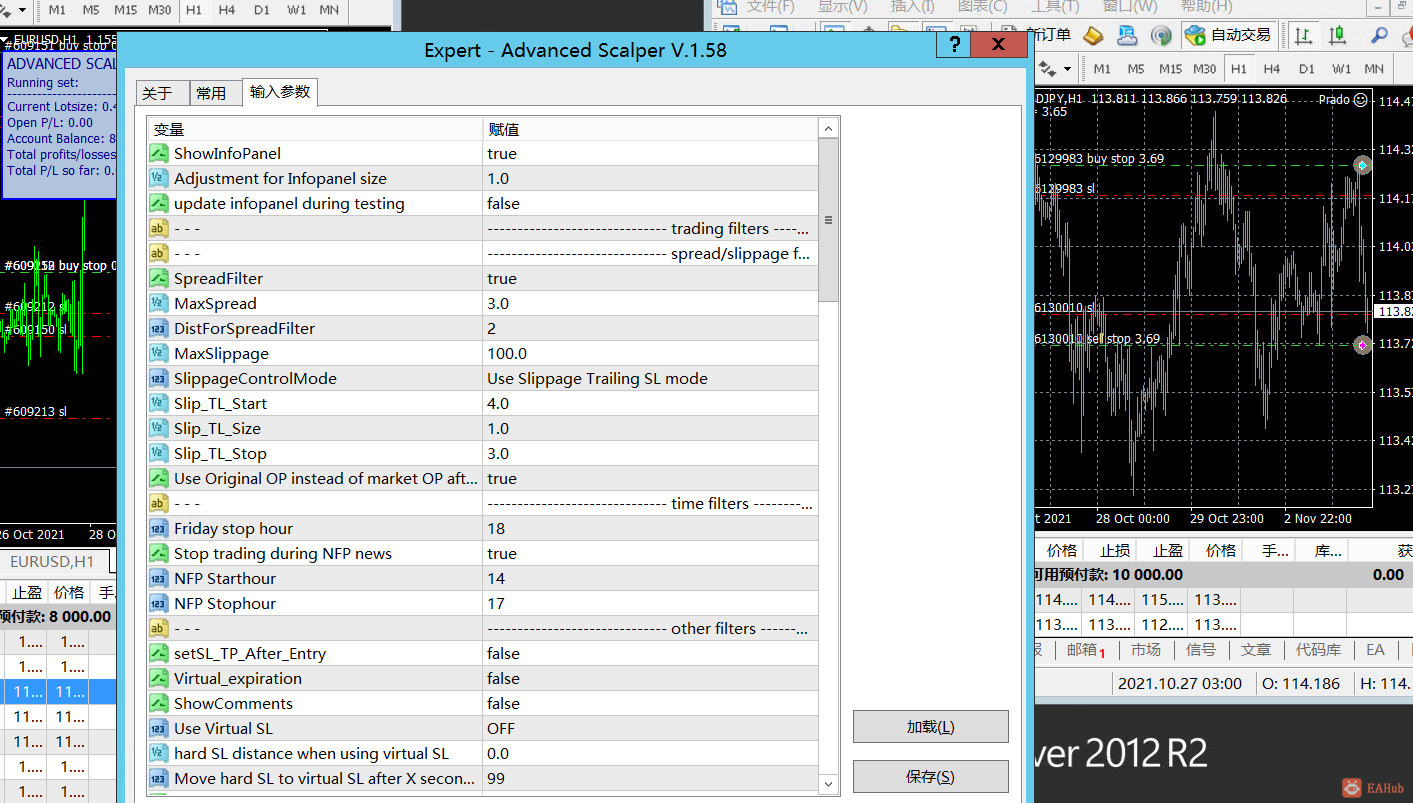
Task: Click the icon beside Stop trading during NFP news
Action: (x=158, y=553)
